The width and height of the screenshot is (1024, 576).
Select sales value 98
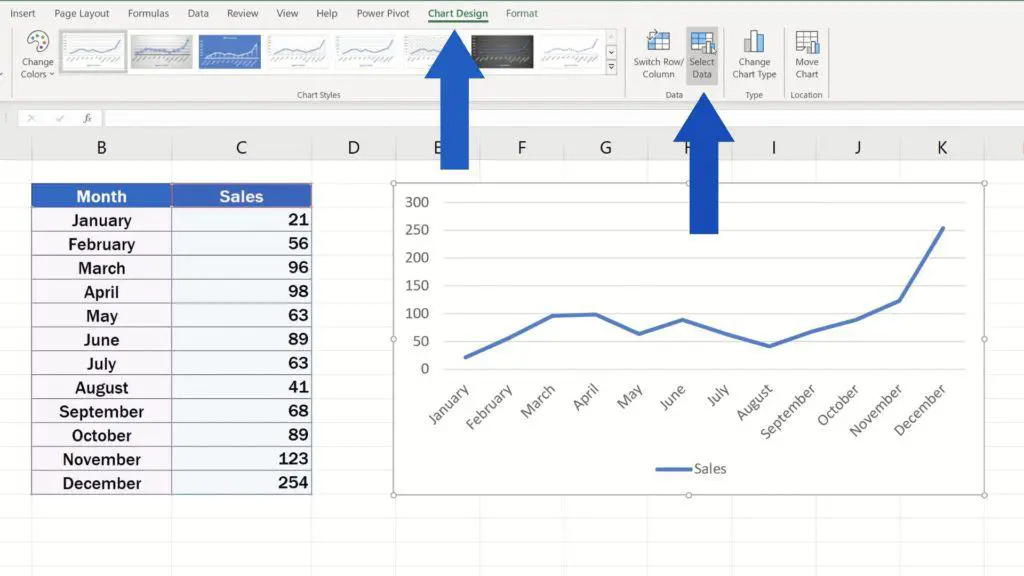pos(242,292)
